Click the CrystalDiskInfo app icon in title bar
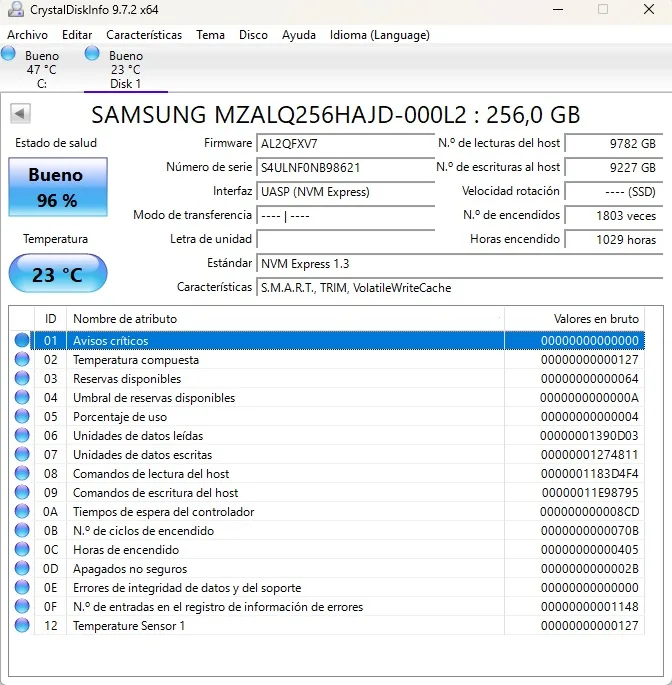This screenshot has height=685, width=672. coord(16,9)
